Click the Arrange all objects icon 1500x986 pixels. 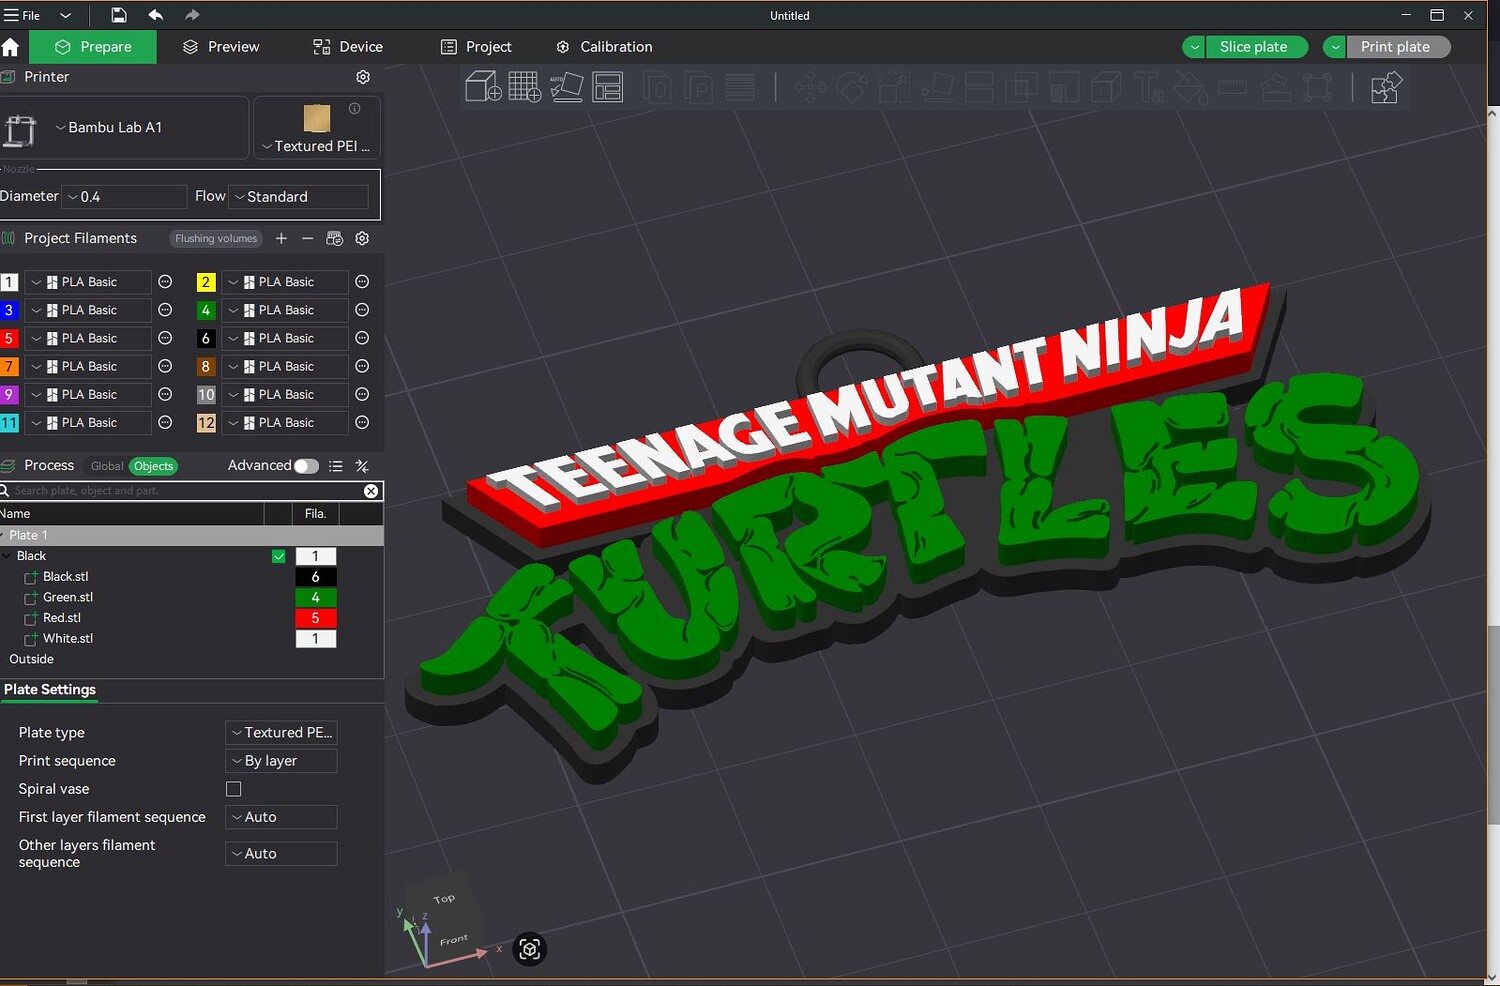[x=608, y=87]
